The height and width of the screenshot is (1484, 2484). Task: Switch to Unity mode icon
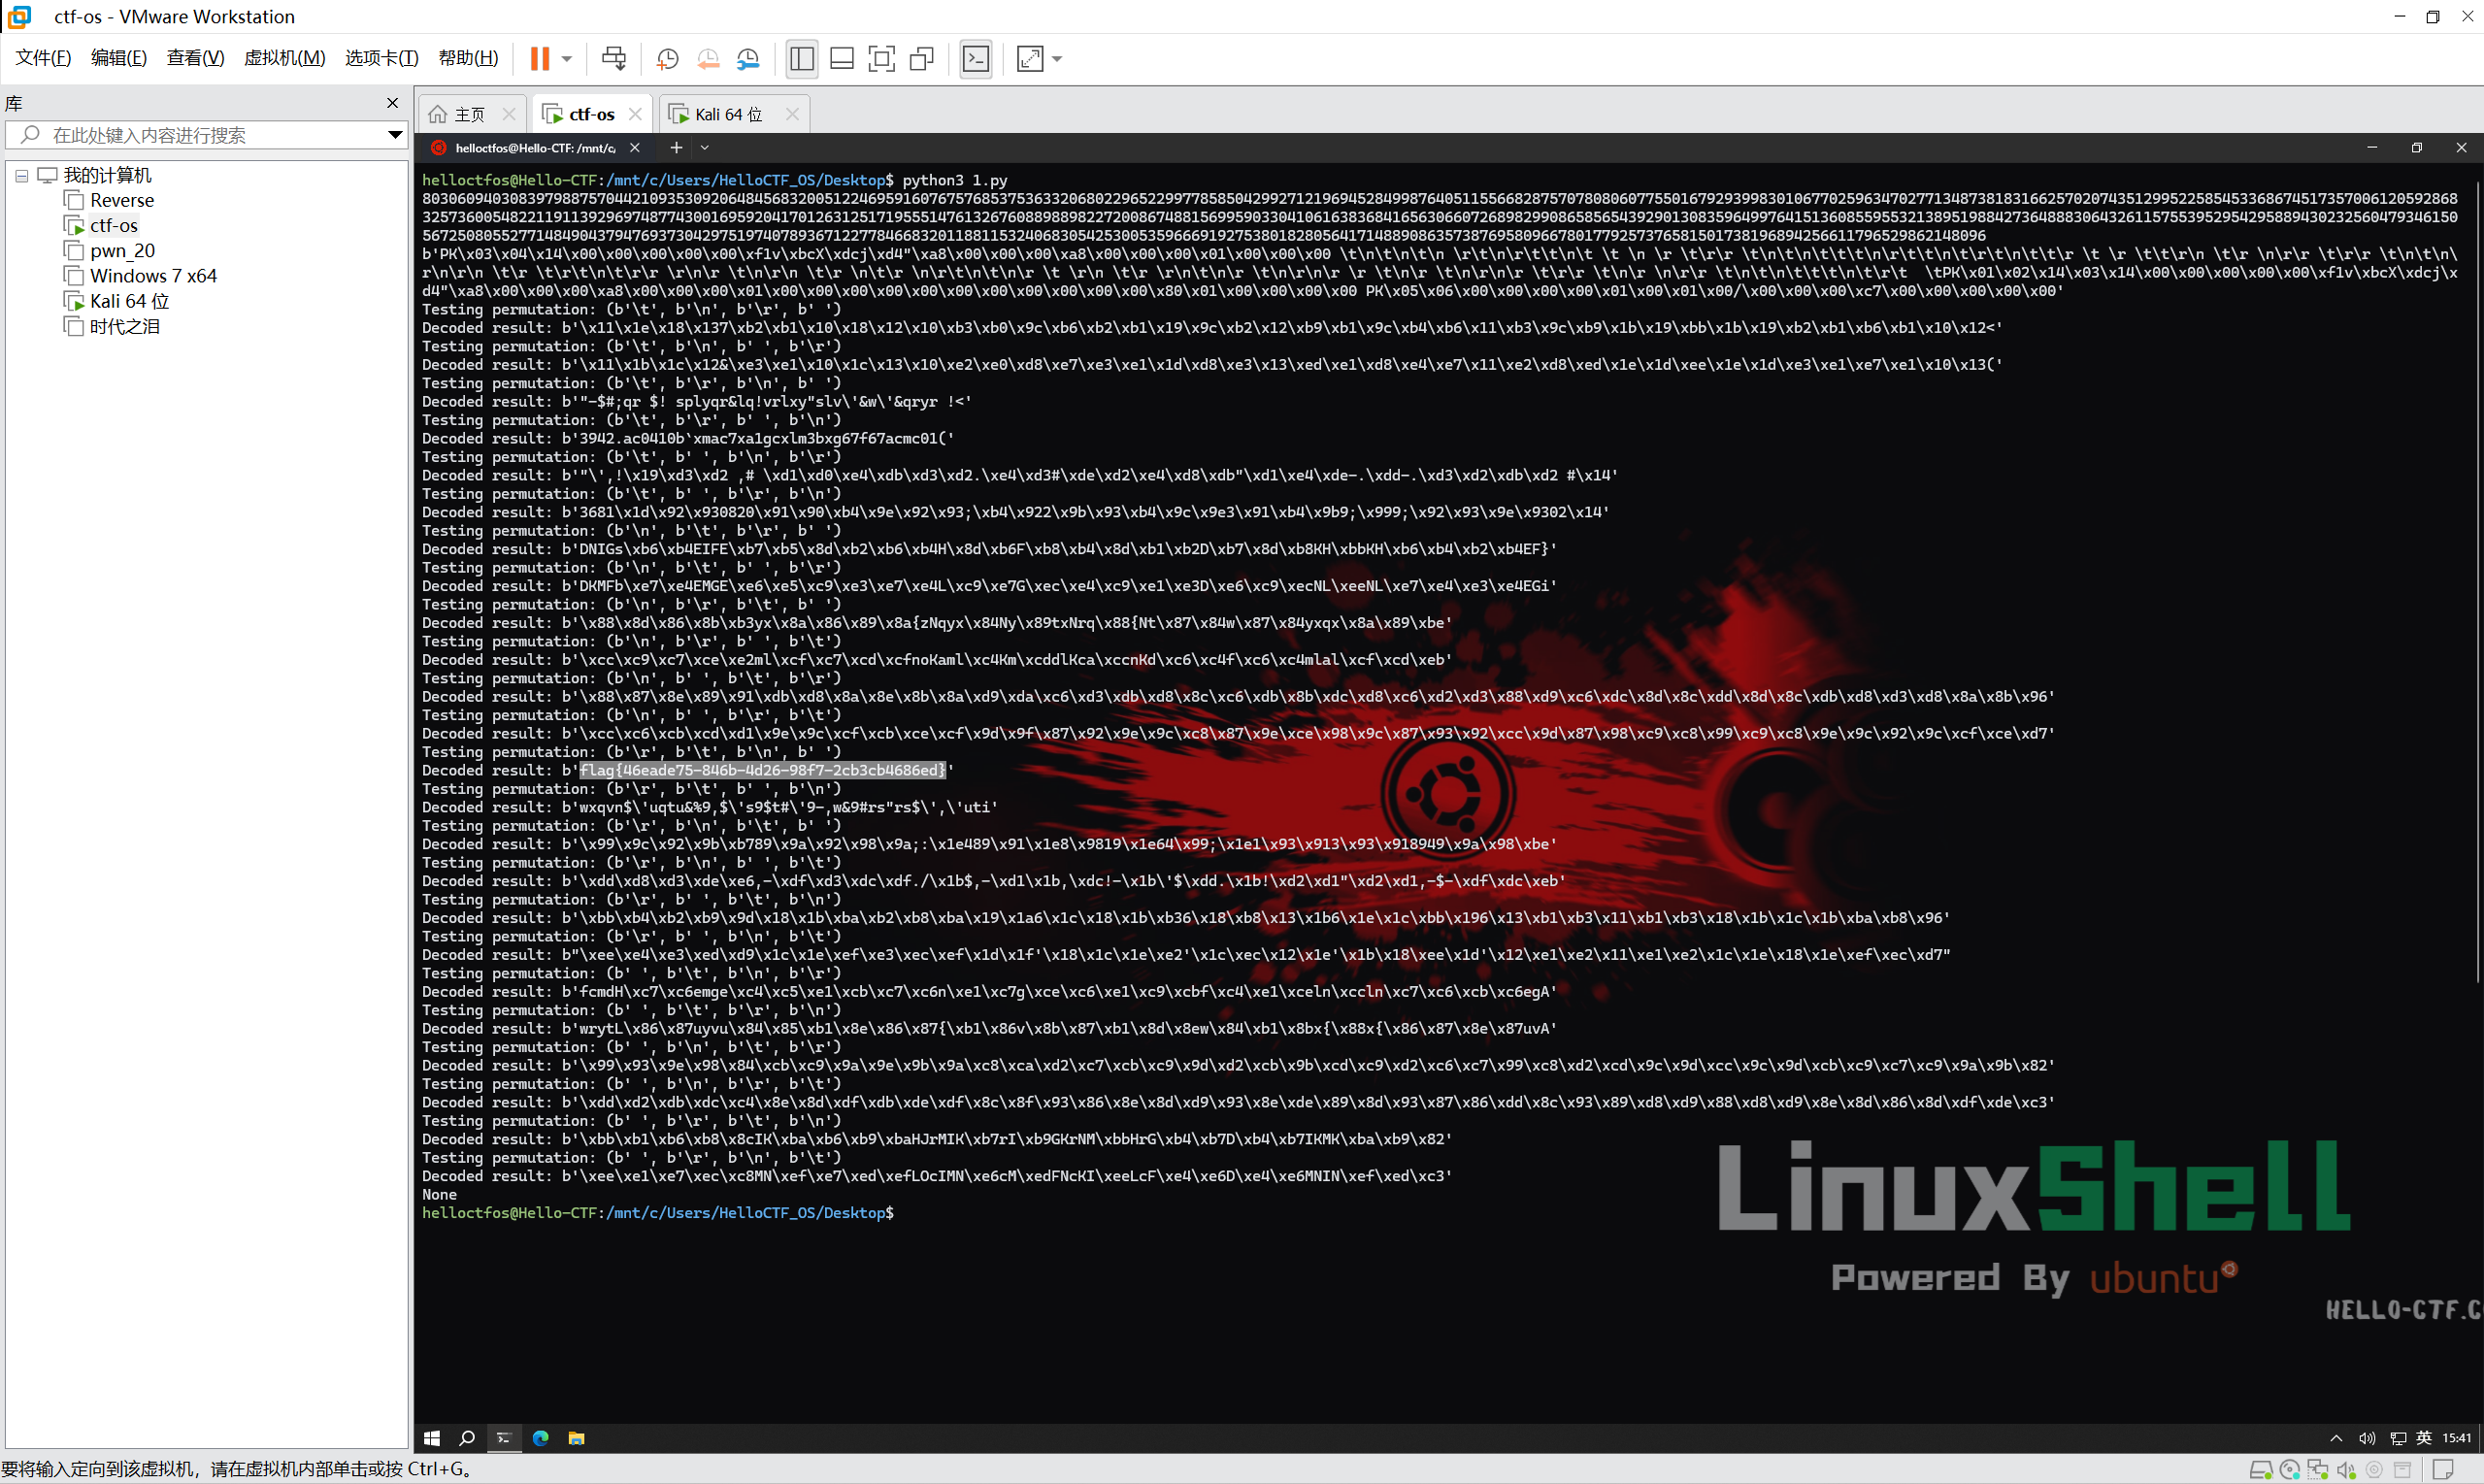[922, 58]
